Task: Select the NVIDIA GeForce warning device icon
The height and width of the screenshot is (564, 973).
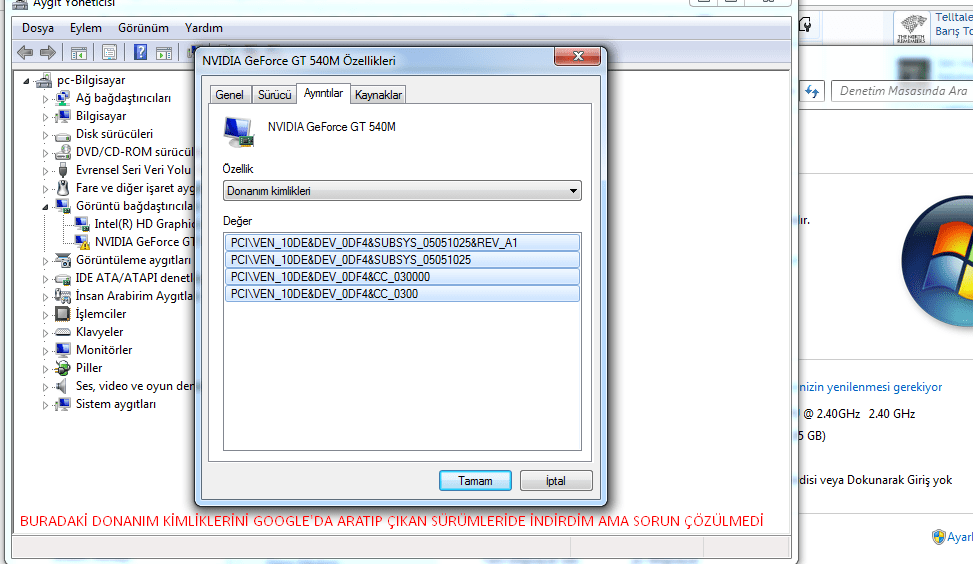Action: (x=82, y=242)
